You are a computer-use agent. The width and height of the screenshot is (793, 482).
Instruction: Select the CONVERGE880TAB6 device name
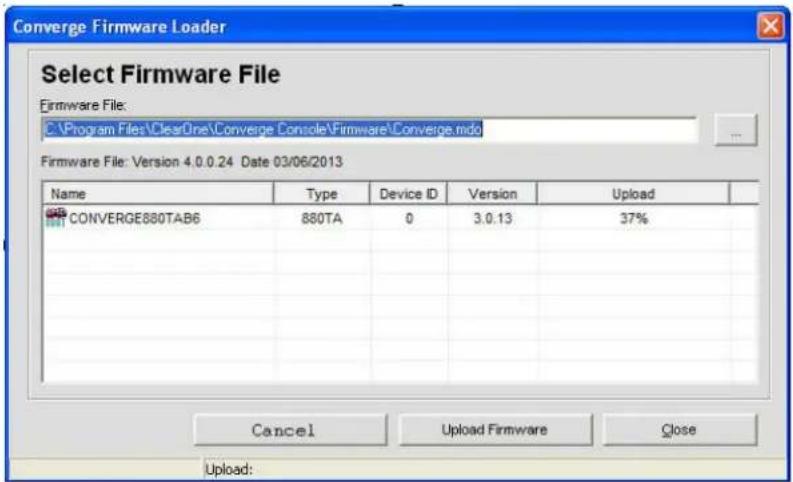click(135, 218)
